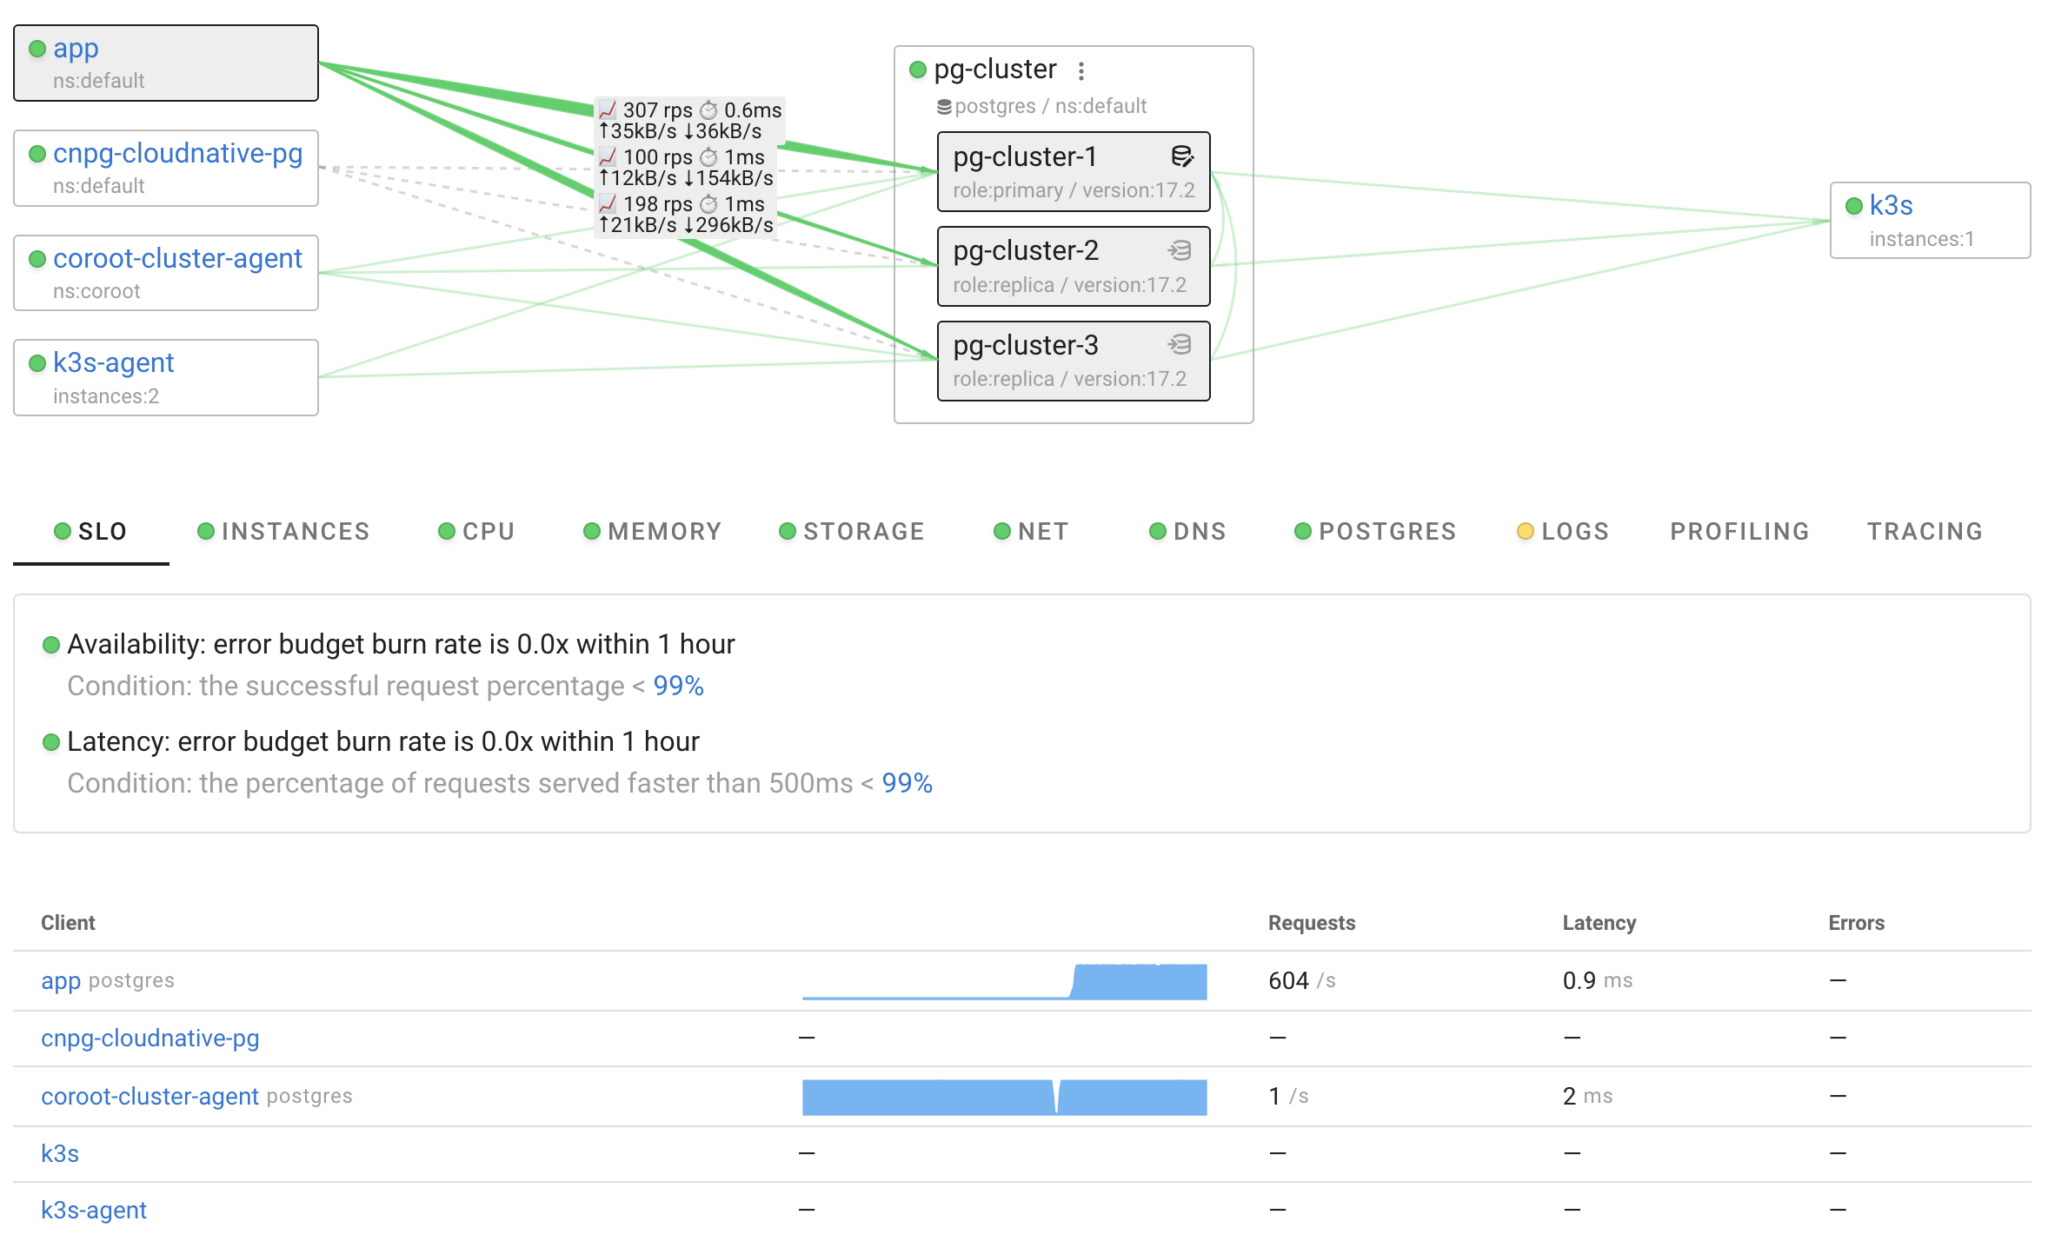The width and height of the screenshot is (2048, 1241).
Task: Click the pg-cluster-3 replica sync icon
Action: [1182, 347]
